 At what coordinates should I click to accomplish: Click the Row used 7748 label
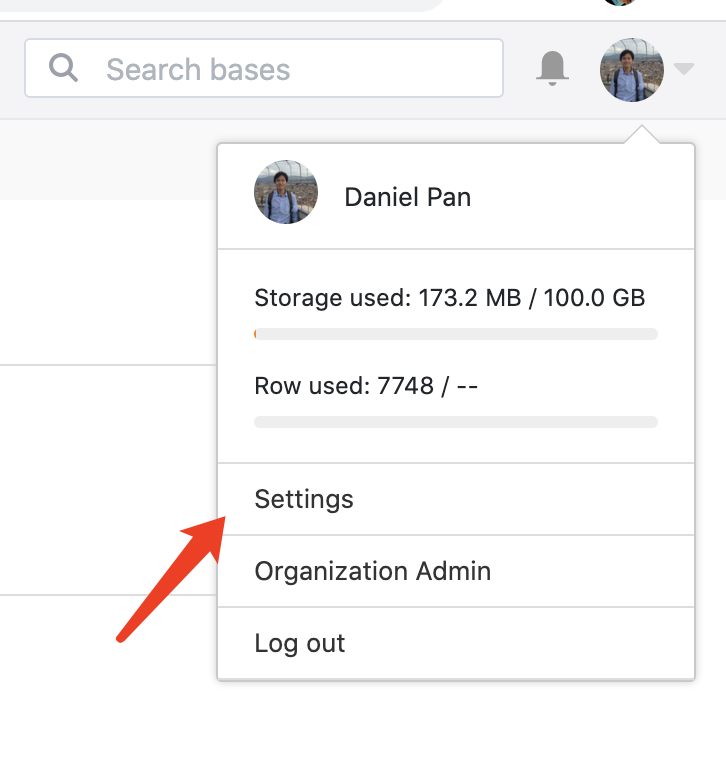[x=366, y=386]
